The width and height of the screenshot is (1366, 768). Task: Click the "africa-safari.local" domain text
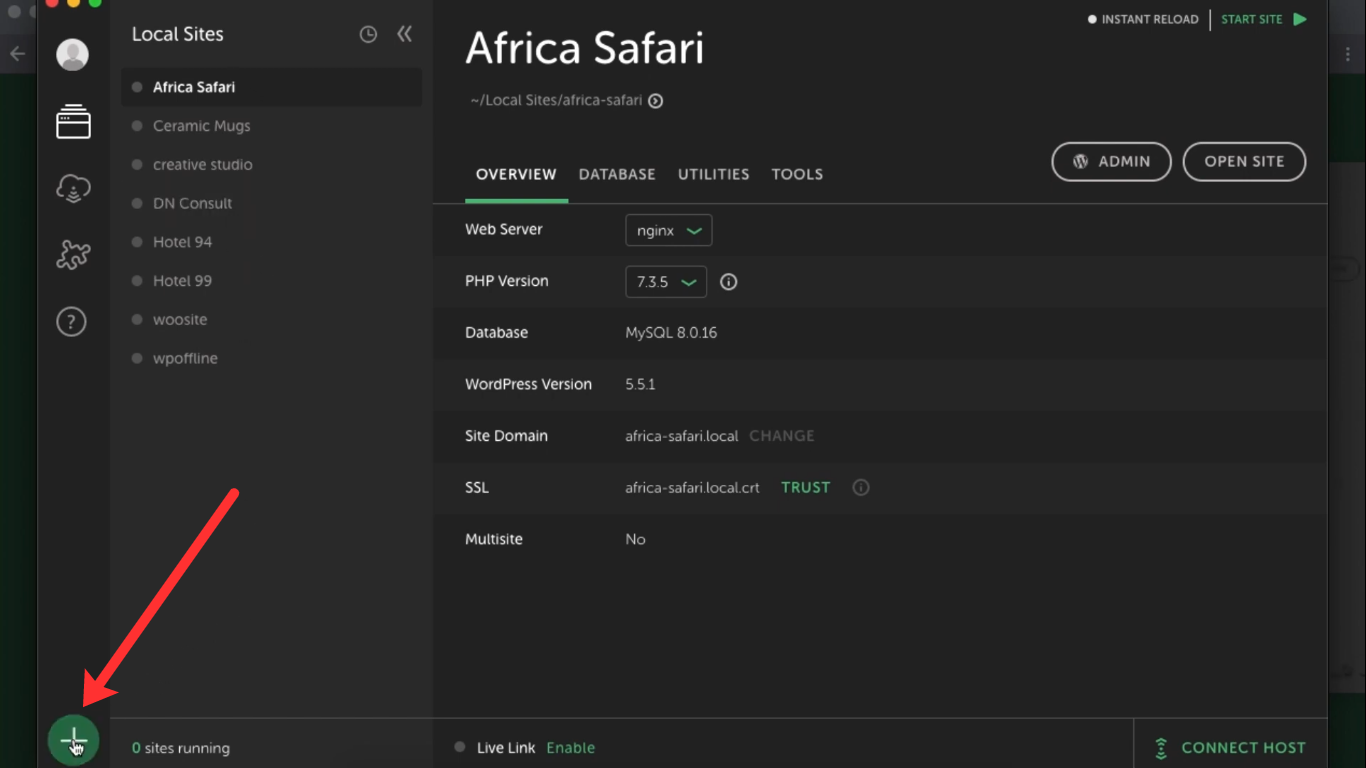point(682,436)
